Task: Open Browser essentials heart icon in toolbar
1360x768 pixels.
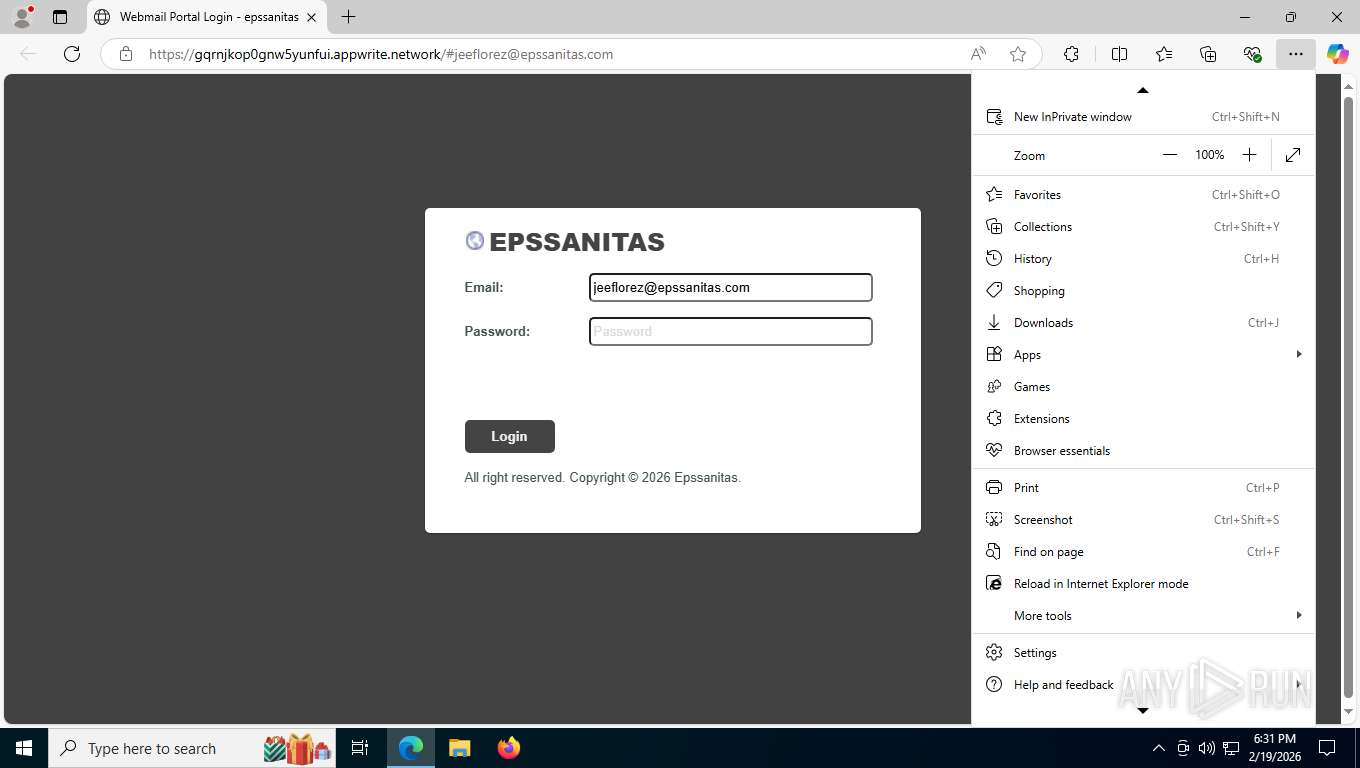Action: [1252, 54]
